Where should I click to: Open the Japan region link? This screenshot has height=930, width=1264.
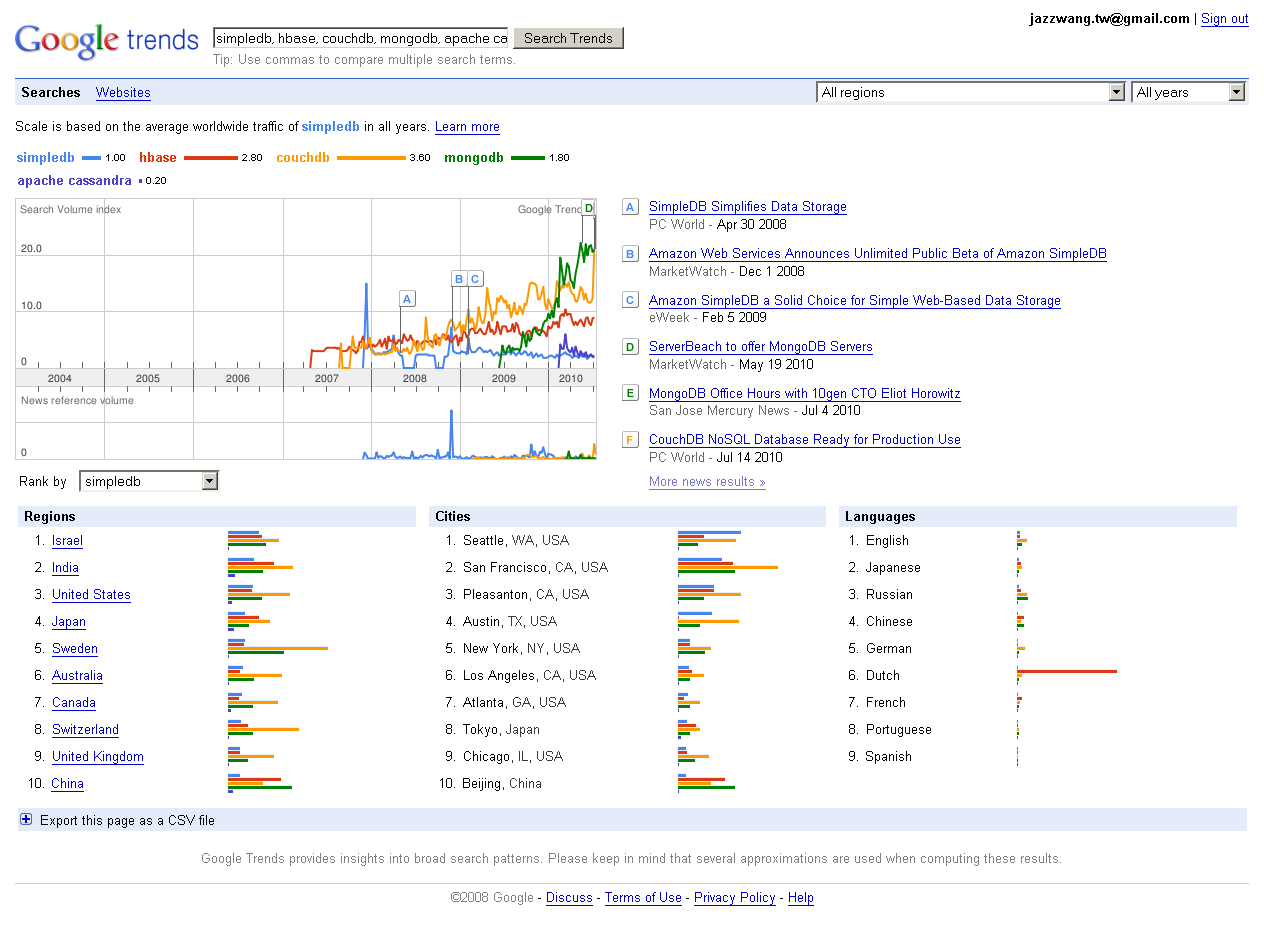(69, 621)
